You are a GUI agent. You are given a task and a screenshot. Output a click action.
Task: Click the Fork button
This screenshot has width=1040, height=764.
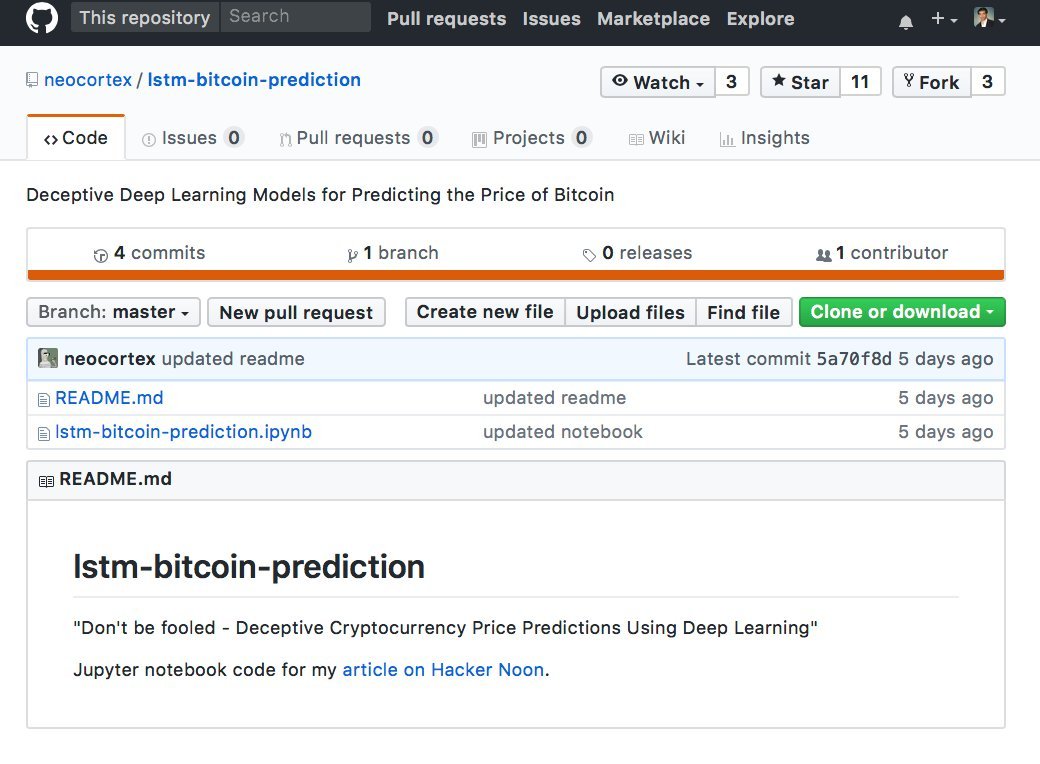pyautogui.click(x=932, y=82)
